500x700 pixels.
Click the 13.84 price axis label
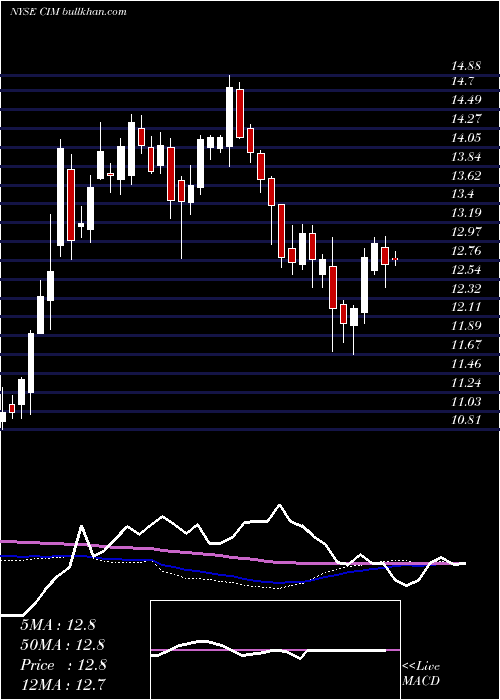(x=466, y=157)
